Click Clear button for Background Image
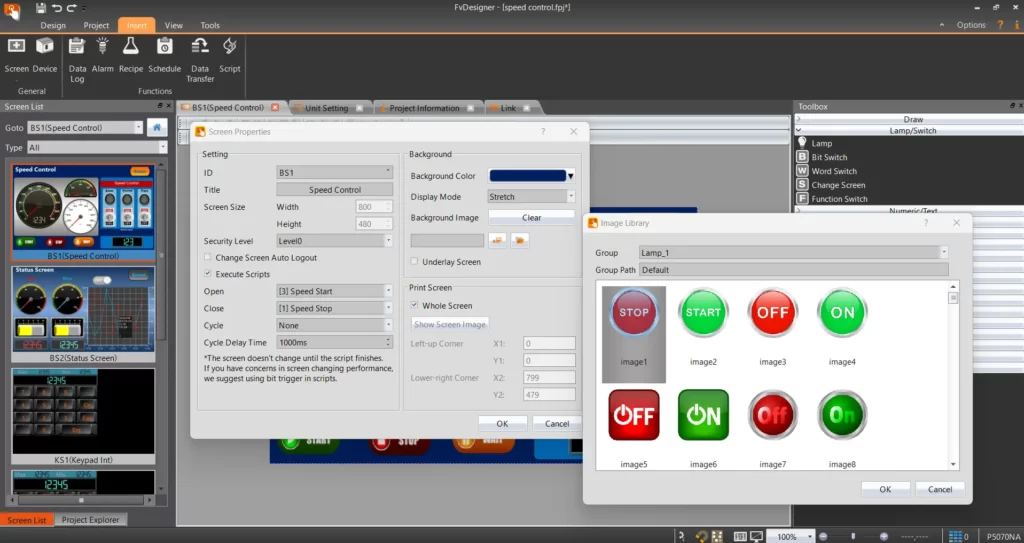The height and width of the screenshot is (543, 1024). 531,218
